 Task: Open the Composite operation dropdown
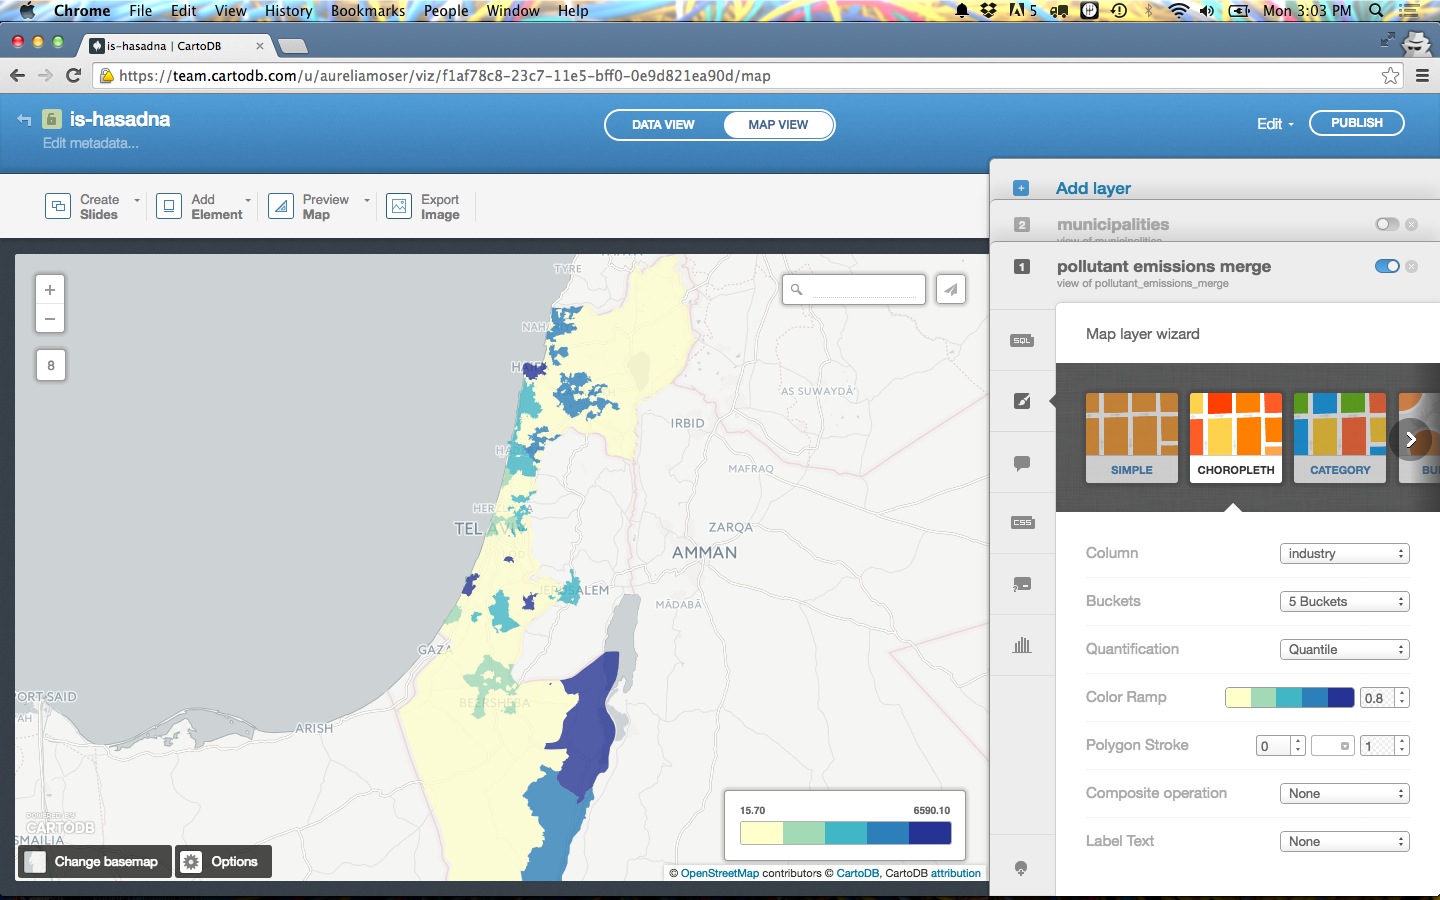[x=1345, y=794]
